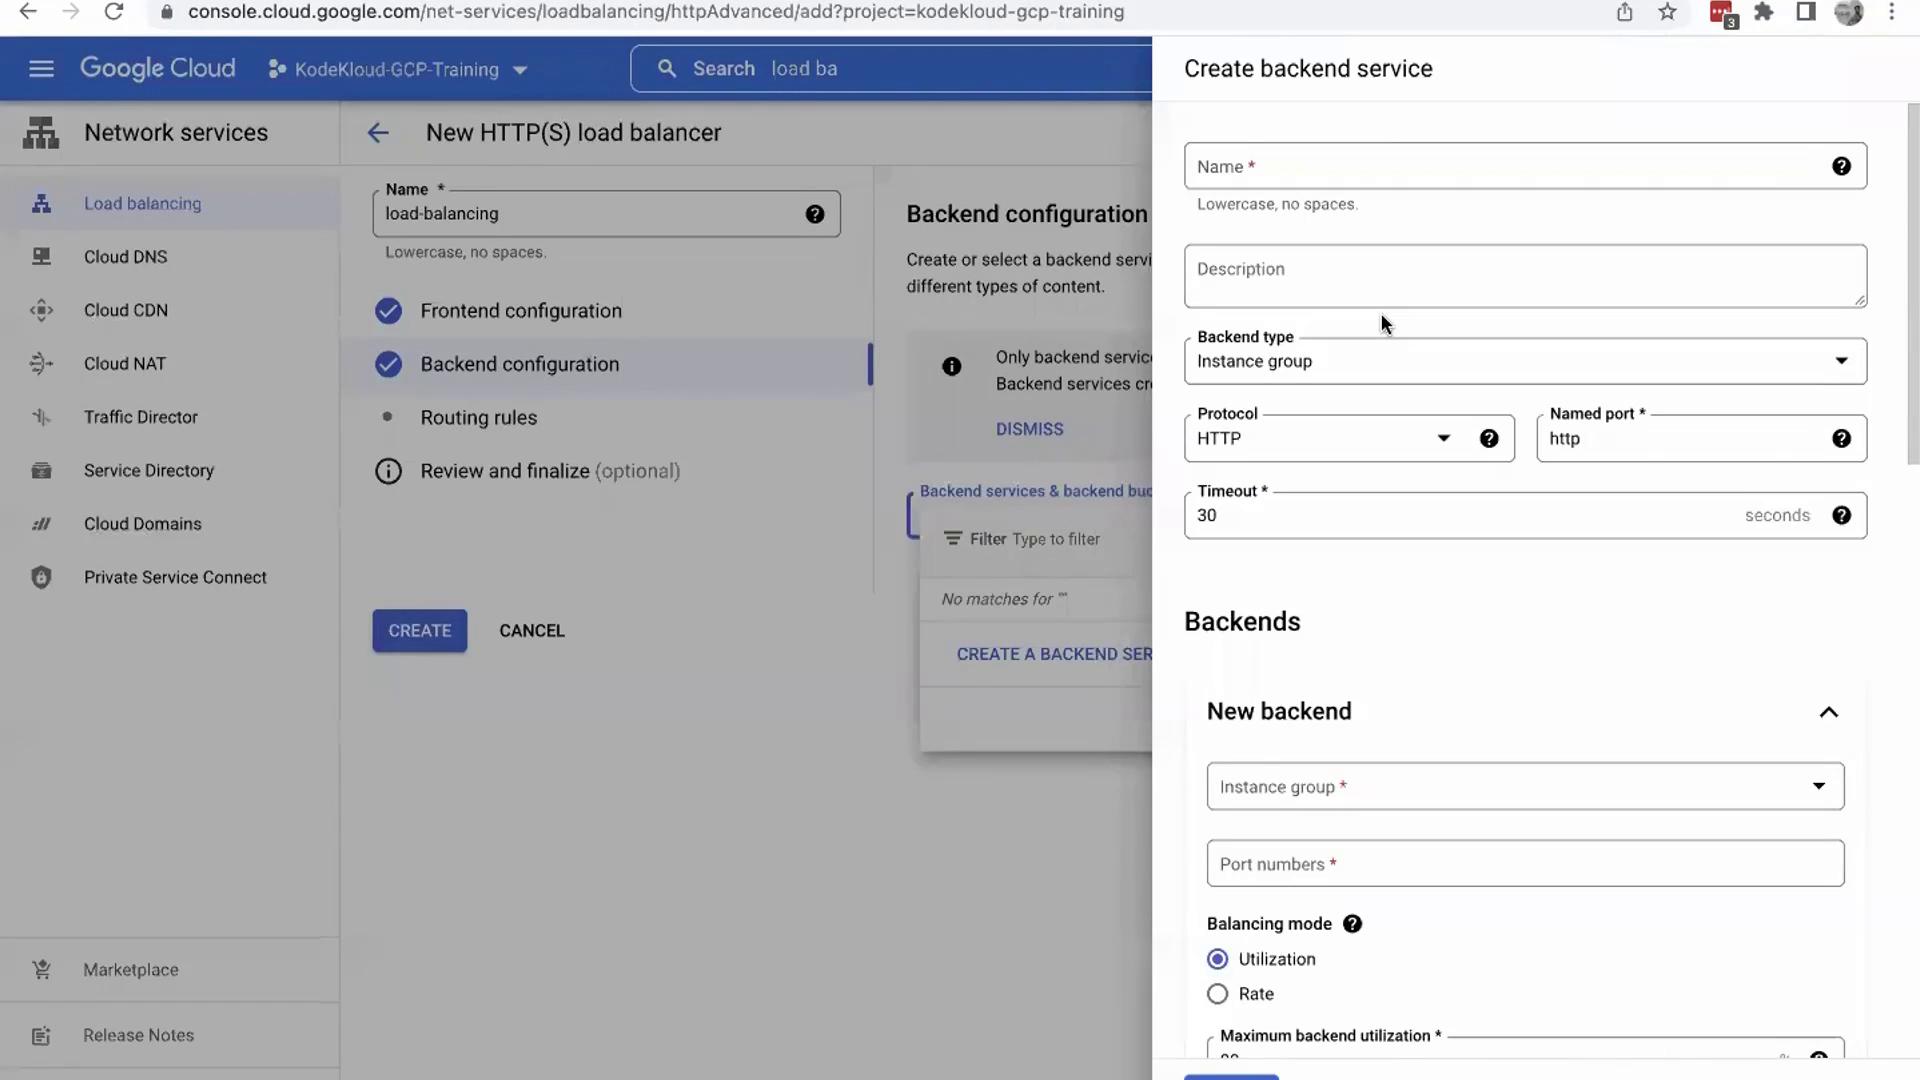
Task: Go to Routing rules step
Action: 478,418
